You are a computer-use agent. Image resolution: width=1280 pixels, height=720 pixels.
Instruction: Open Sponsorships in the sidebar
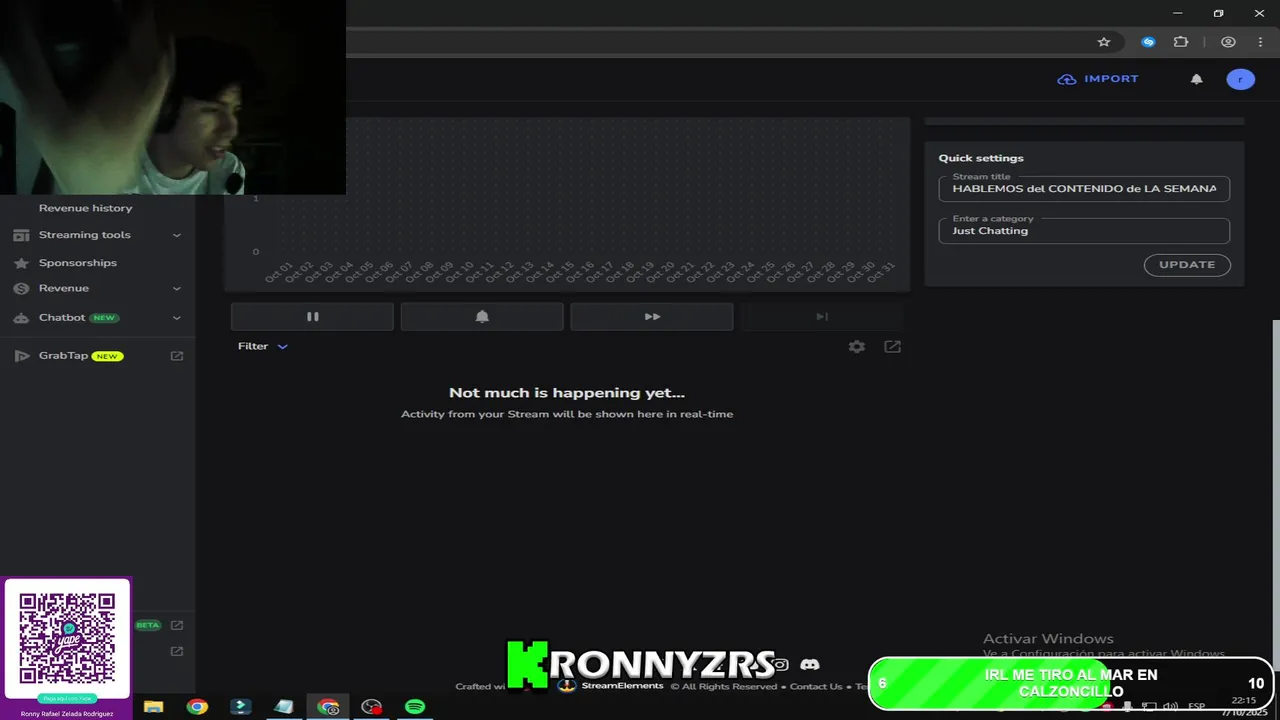(78, 263)
